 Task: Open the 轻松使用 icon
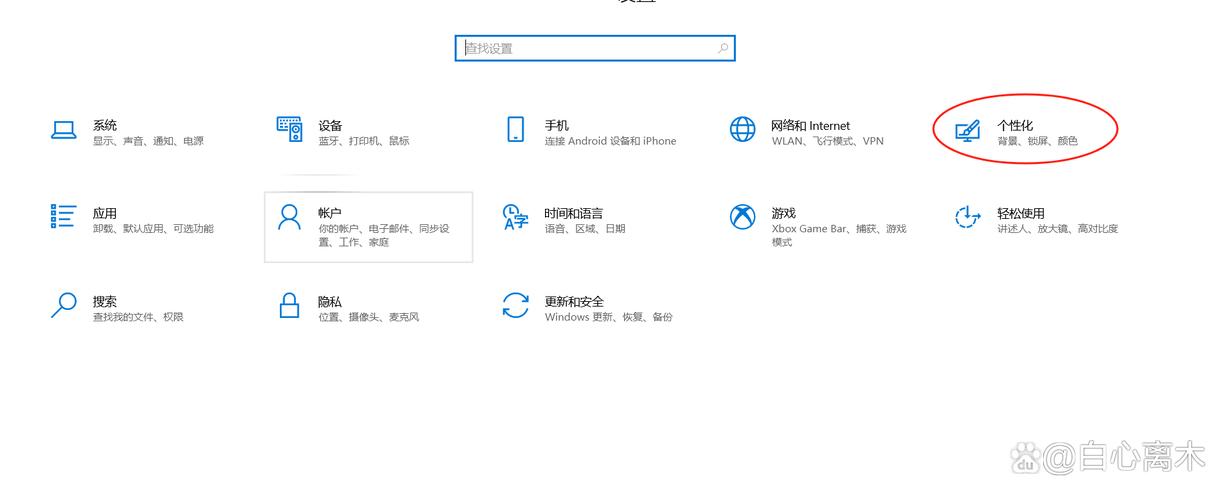point(967,217)
